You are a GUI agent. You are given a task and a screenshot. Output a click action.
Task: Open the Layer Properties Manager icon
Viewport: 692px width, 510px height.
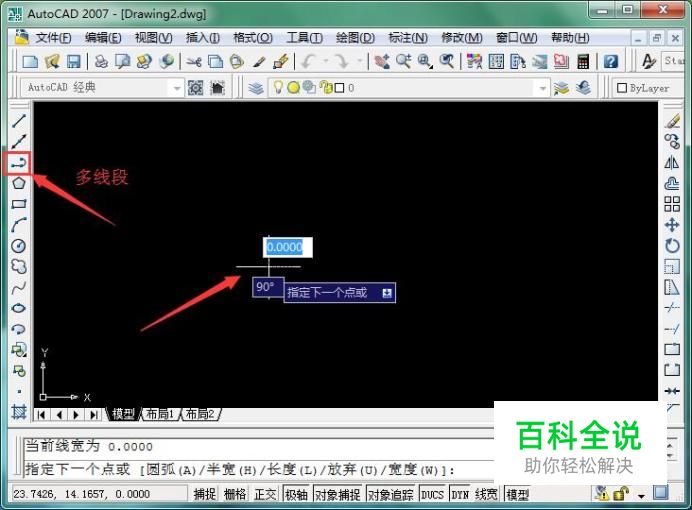click(256, 88)
